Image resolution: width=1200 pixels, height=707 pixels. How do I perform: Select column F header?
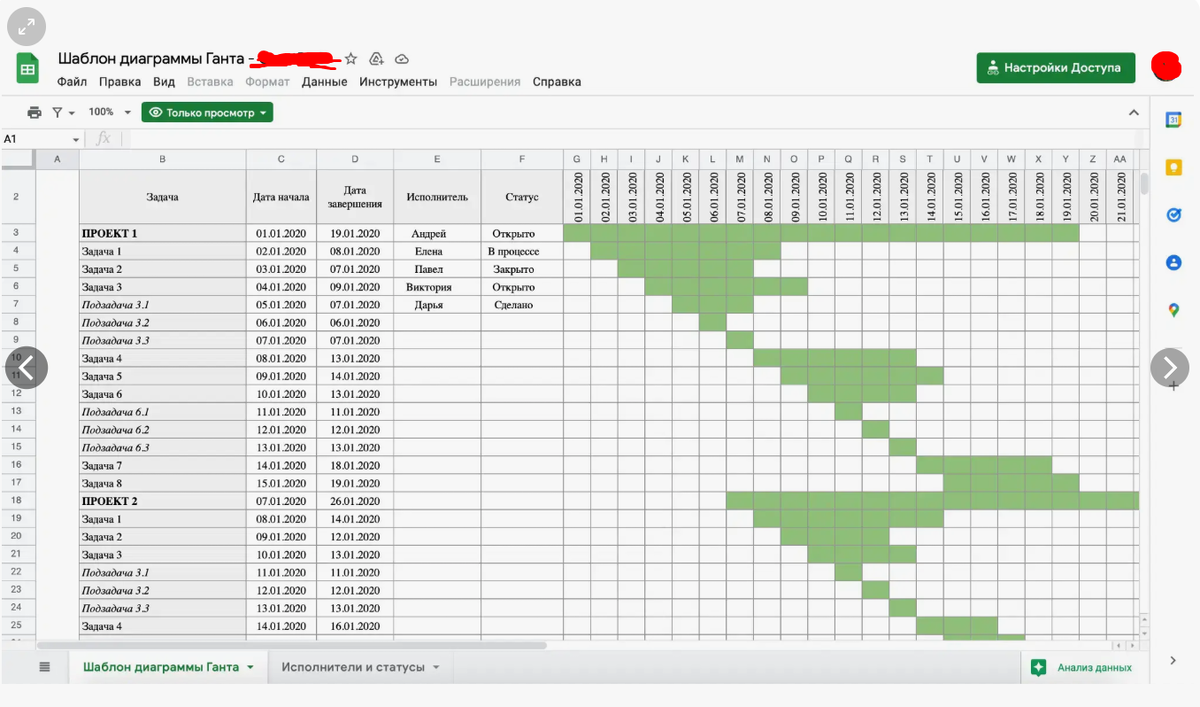tap(522, 159)
